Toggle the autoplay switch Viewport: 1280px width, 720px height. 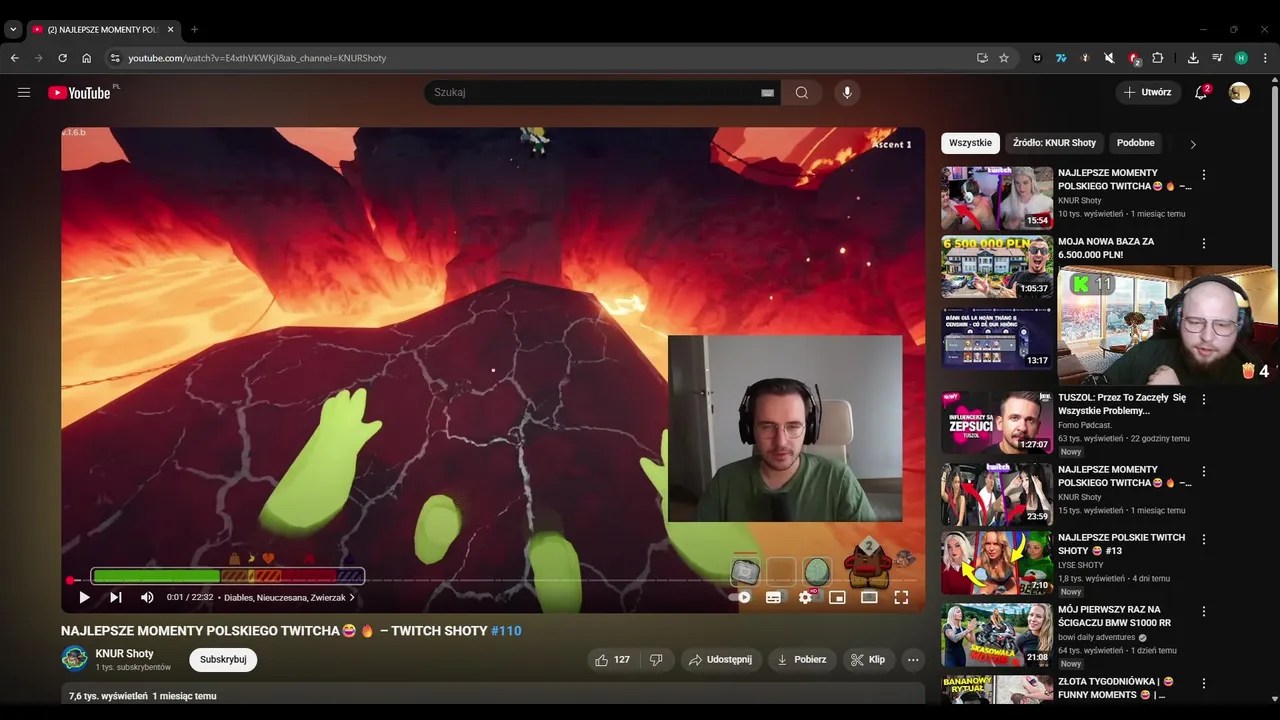click(740, 597)
